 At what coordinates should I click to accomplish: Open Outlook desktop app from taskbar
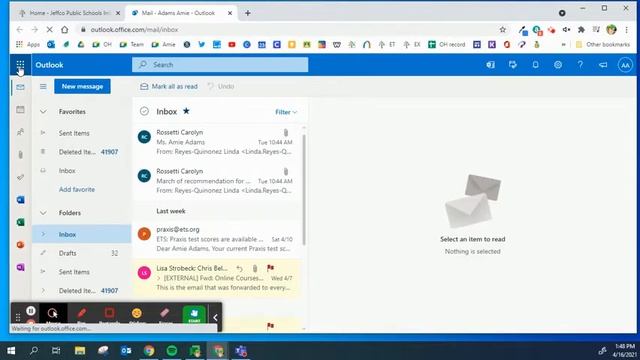pos(126,351)
